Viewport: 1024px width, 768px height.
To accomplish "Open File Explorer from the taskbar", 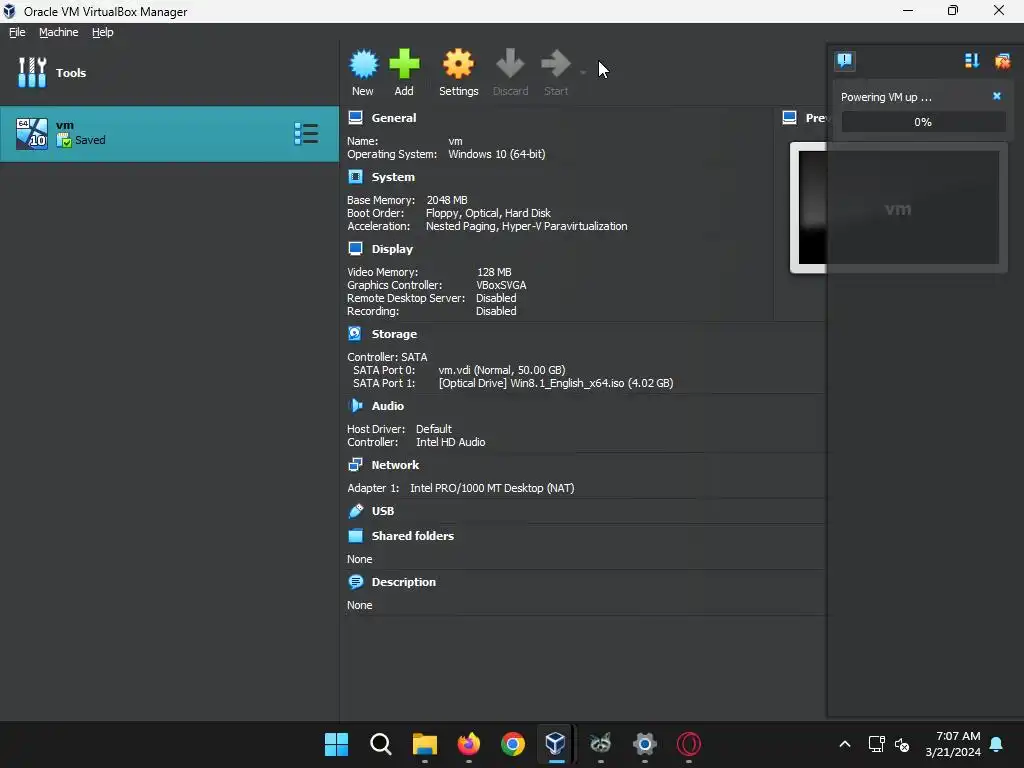I will 424,744.
